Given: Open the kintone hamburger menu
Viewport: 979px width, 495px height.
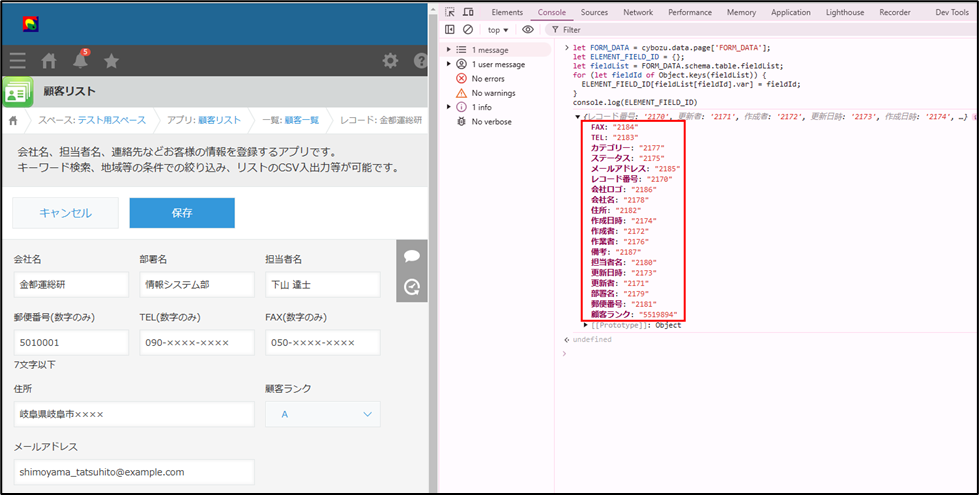Looking at the screenshot, I should tap(17, 61).
